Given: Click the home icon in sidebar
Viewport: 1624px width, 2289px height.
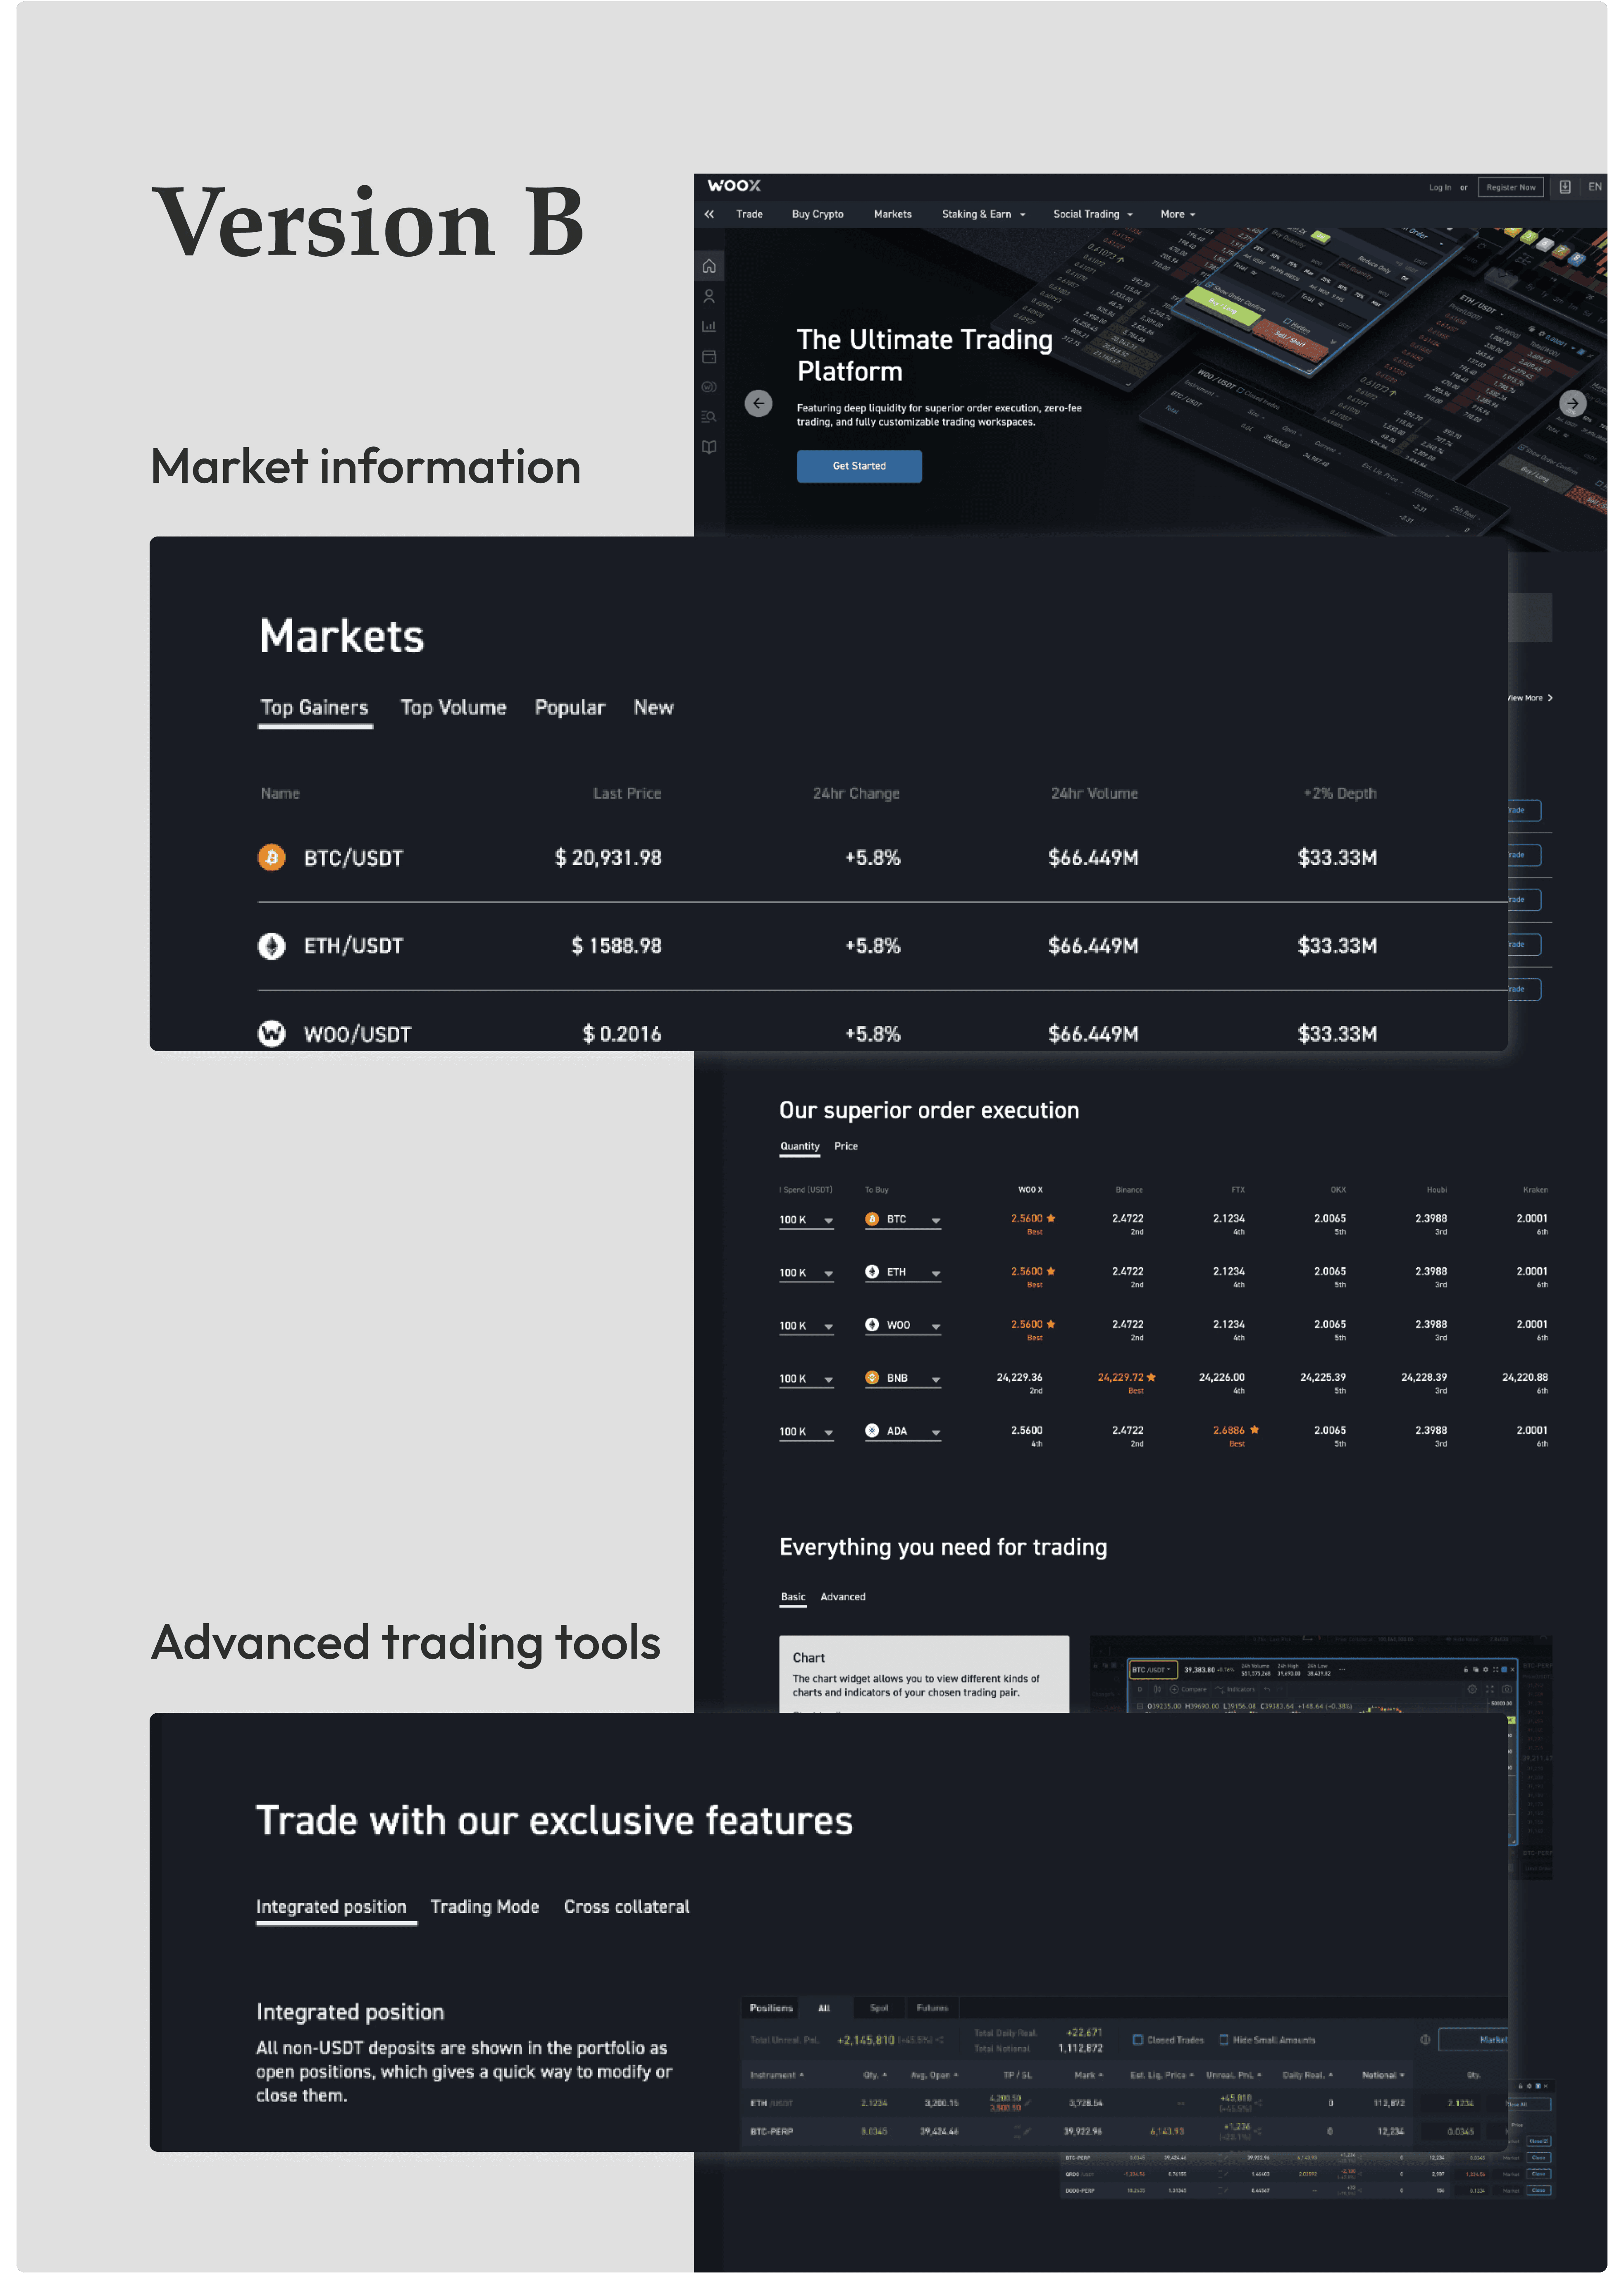Looking at the screenshot, I should click(709, 266).
